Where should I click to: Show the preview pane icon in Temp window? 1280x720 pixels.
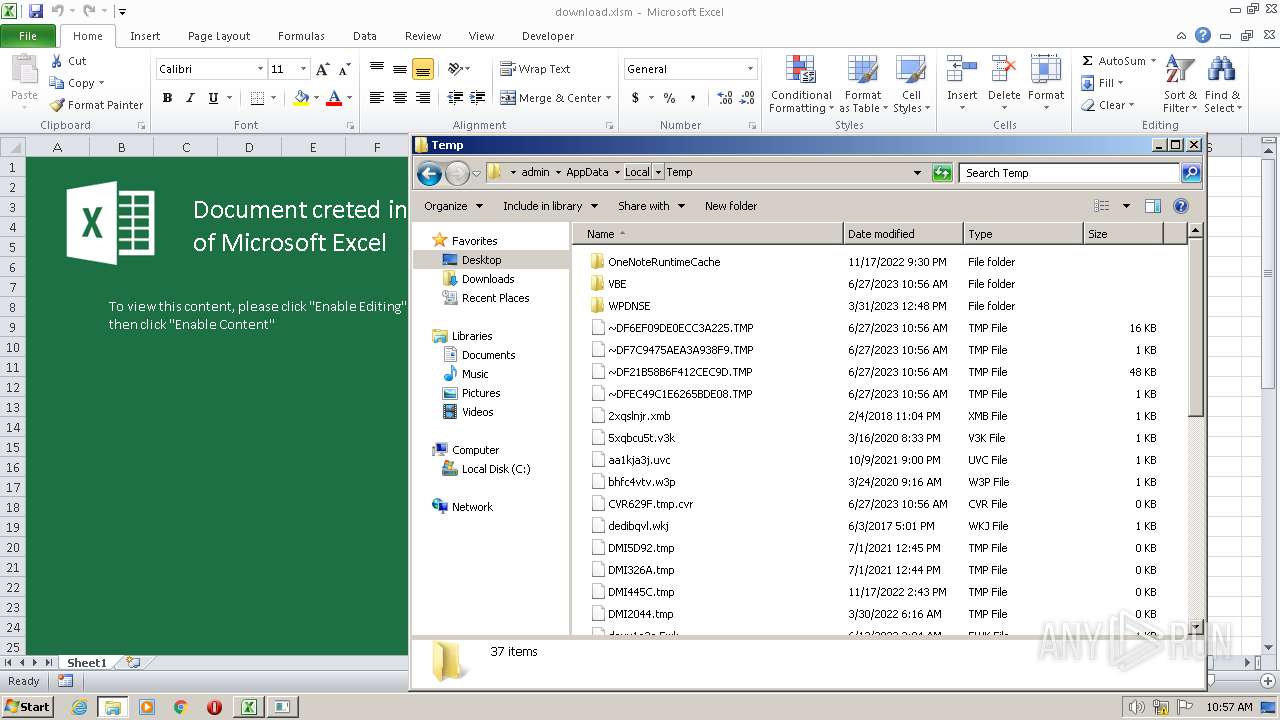(x=1152, y=206)
